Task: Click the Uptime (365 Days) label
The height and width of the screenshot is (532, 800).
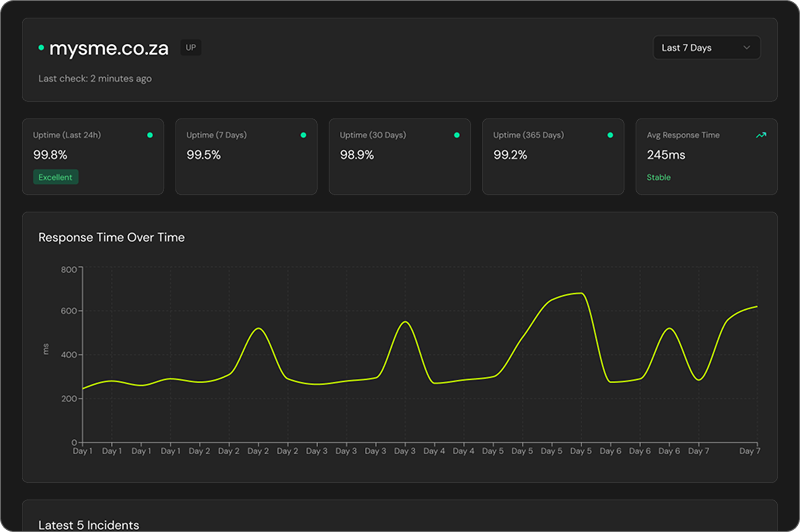Action: pos(529,135)
